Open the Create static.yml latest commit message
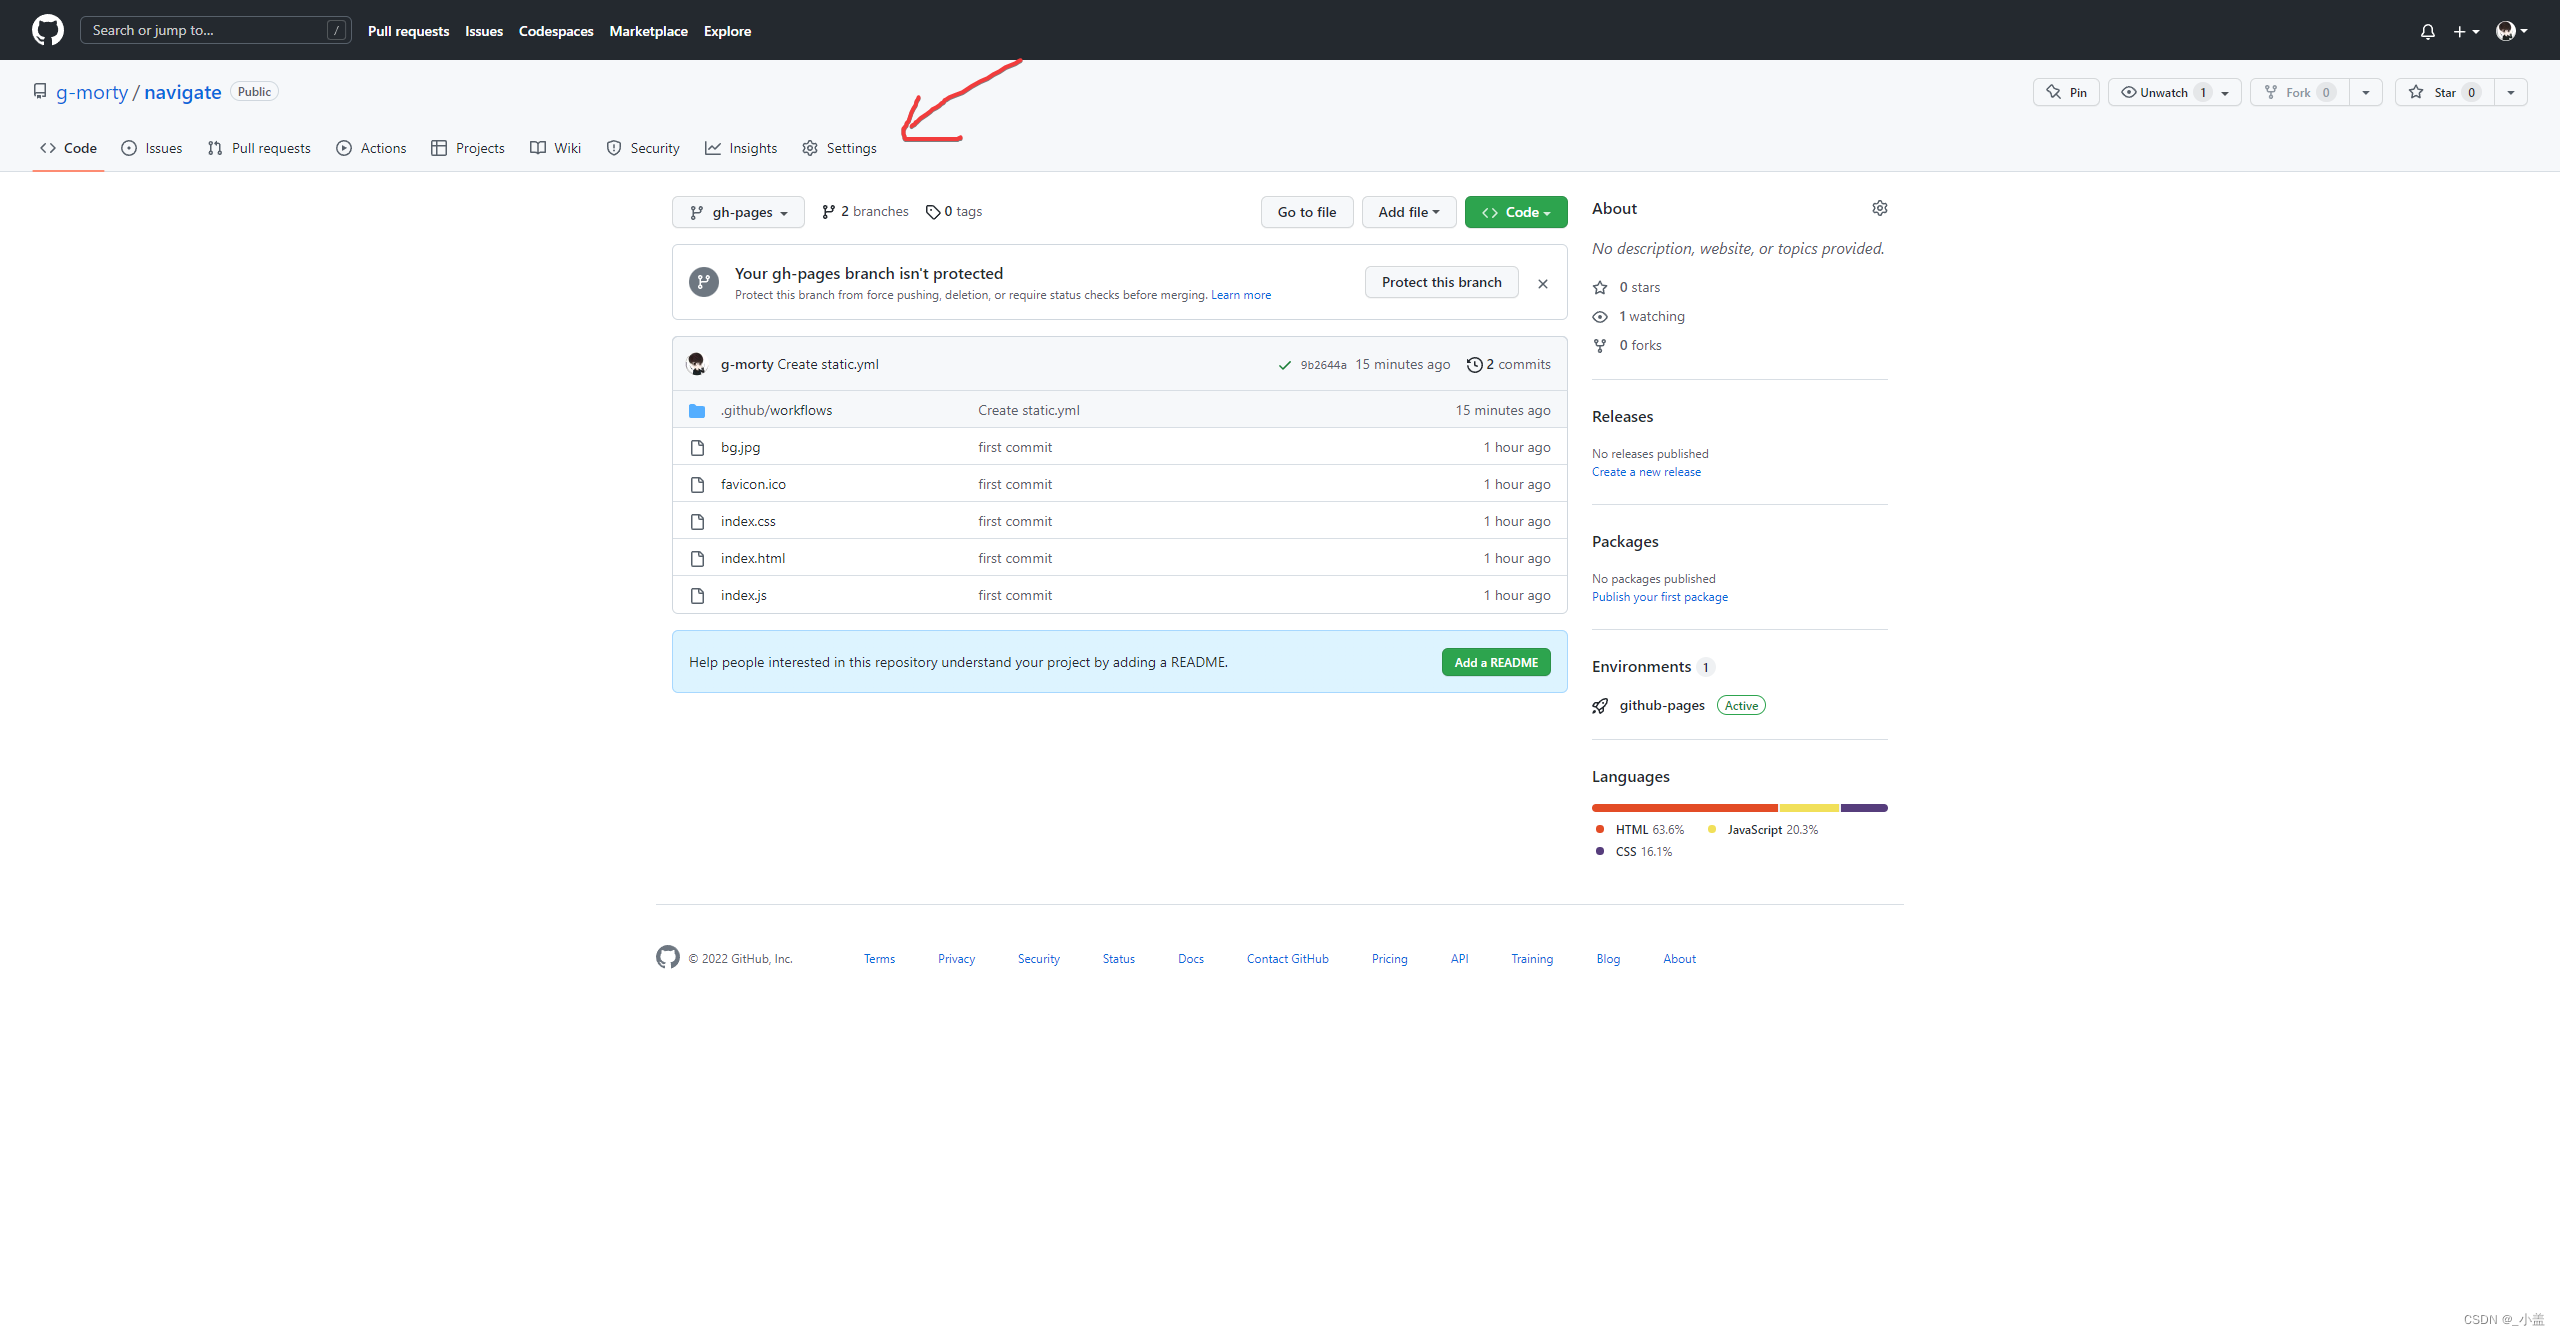The width and height of the screenshot is (2560, 1335). pyautogui.click(x=827, y=364)
